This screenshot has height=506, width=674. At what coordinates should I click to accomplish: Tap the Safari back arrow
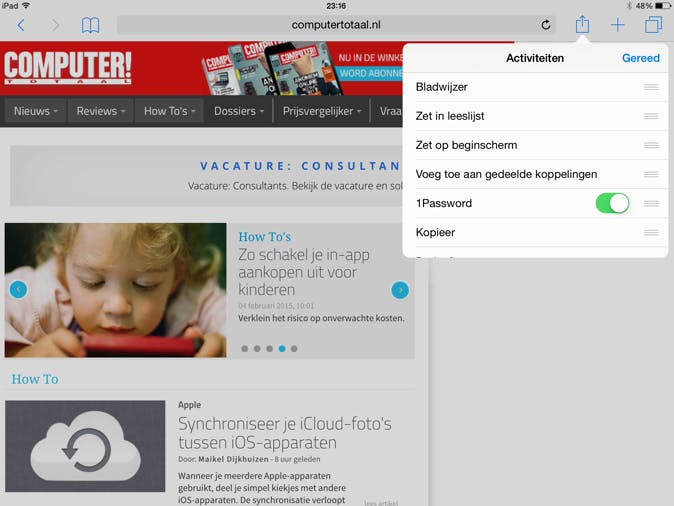tap(21, 25)
